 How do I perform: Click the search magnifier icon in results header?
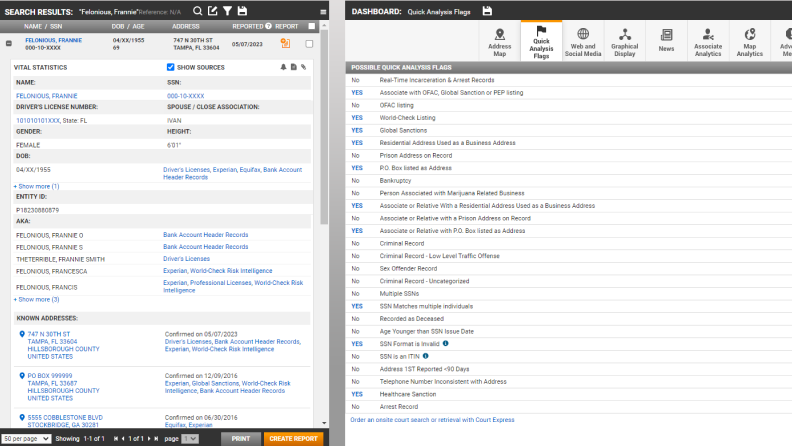198,10
